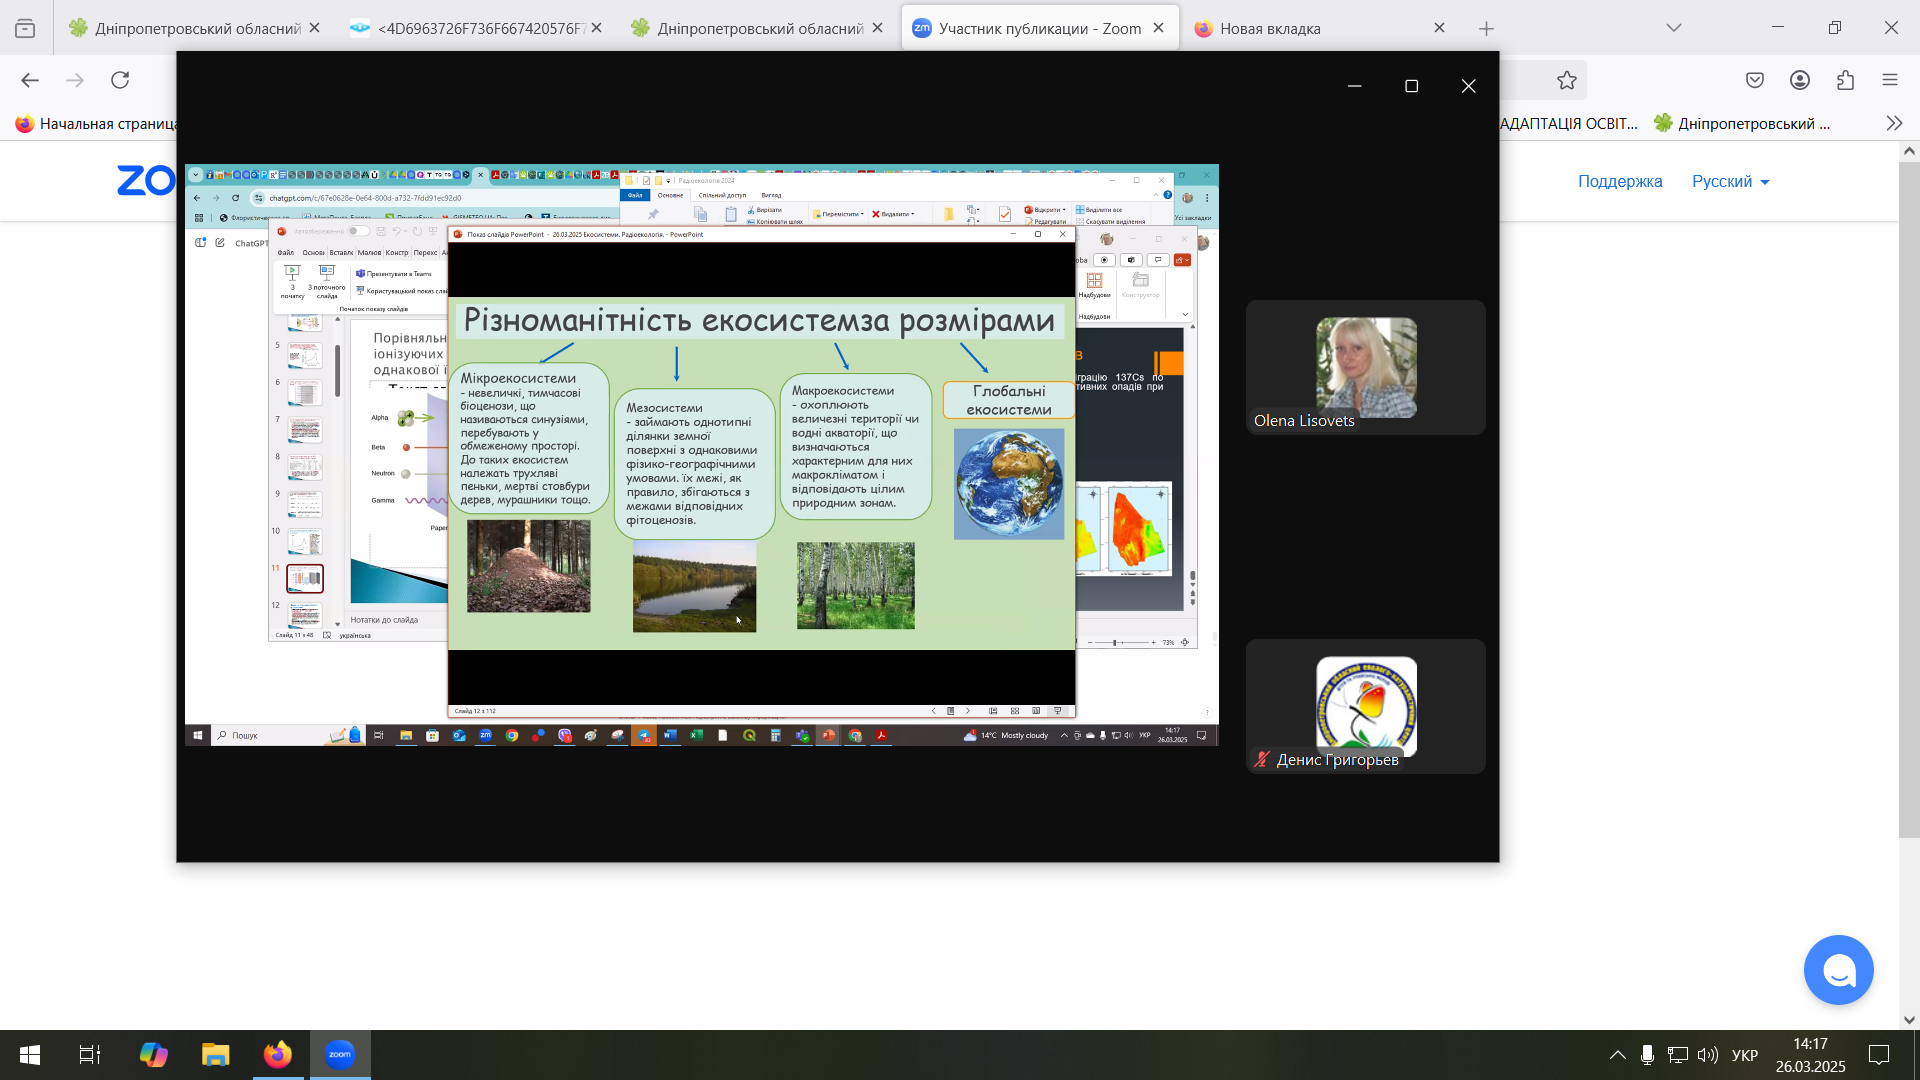Click the Save to Pocket icon
This screenshot has height=1080, width=1920.
click(x=1755, y=80)
